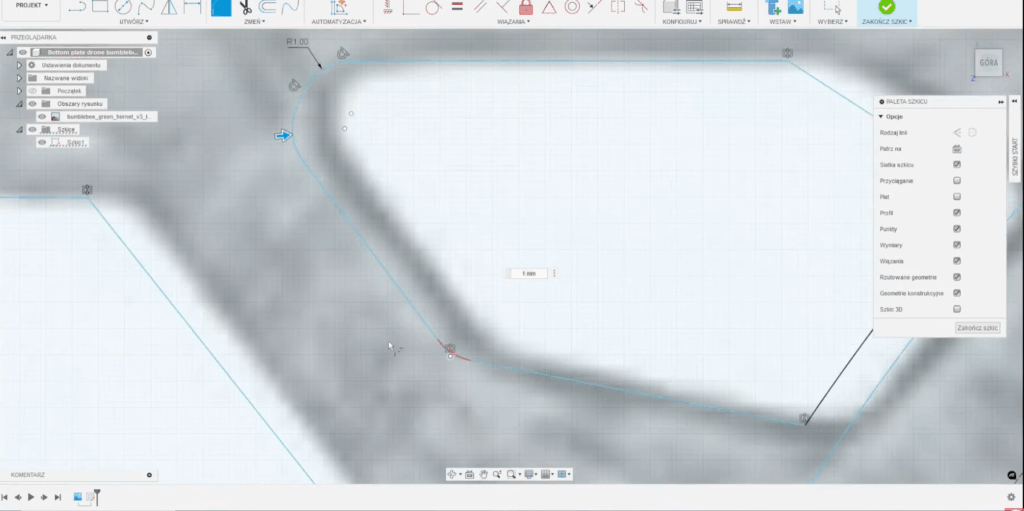
Task: Expand the Ustawienia dokumentu tree node
Action: point(19,65)
